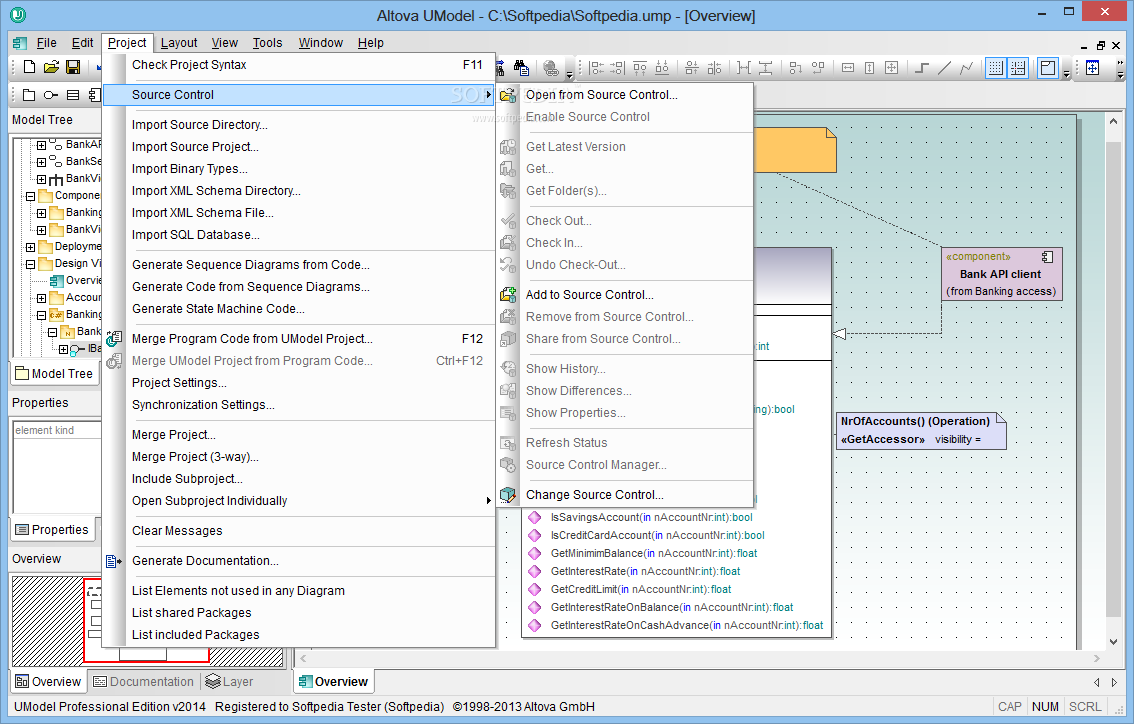1134x724 pixels.
Task: Click the Fit Diagram to Window icon
Action: (x=1093, y=68)
